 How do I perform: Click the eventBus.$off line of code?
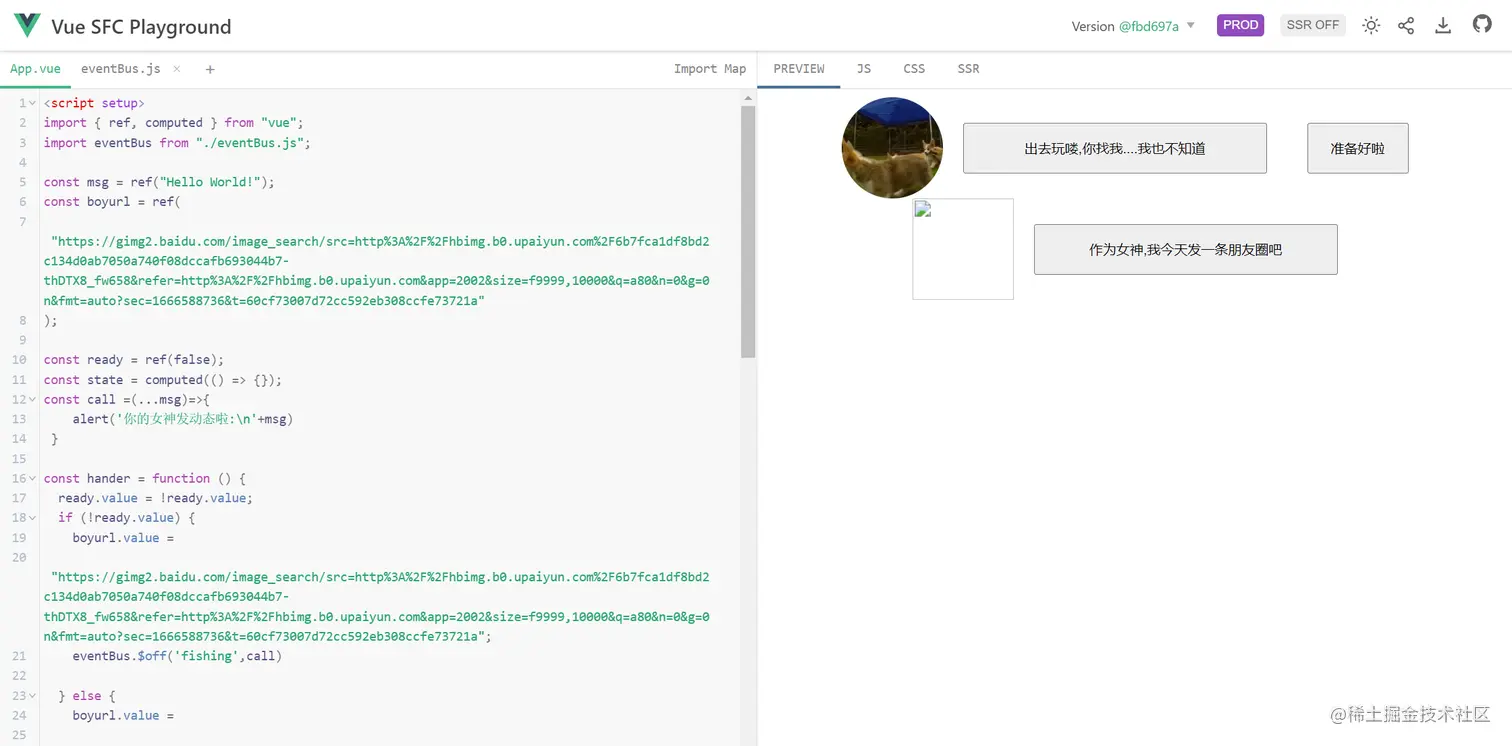point(177,656)
